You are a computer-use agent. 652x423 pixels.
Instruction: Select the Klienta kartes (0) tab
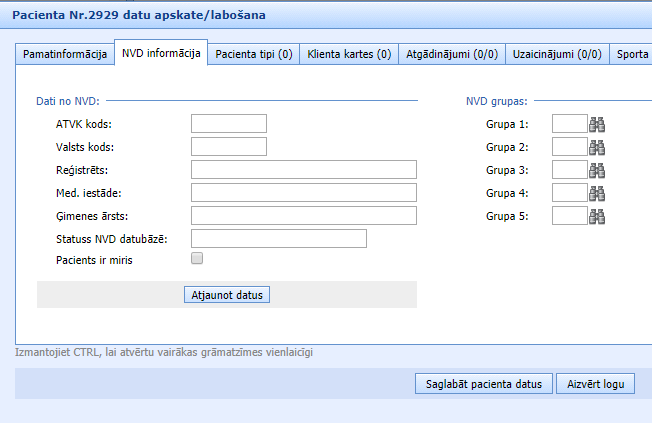click(349, 54)
